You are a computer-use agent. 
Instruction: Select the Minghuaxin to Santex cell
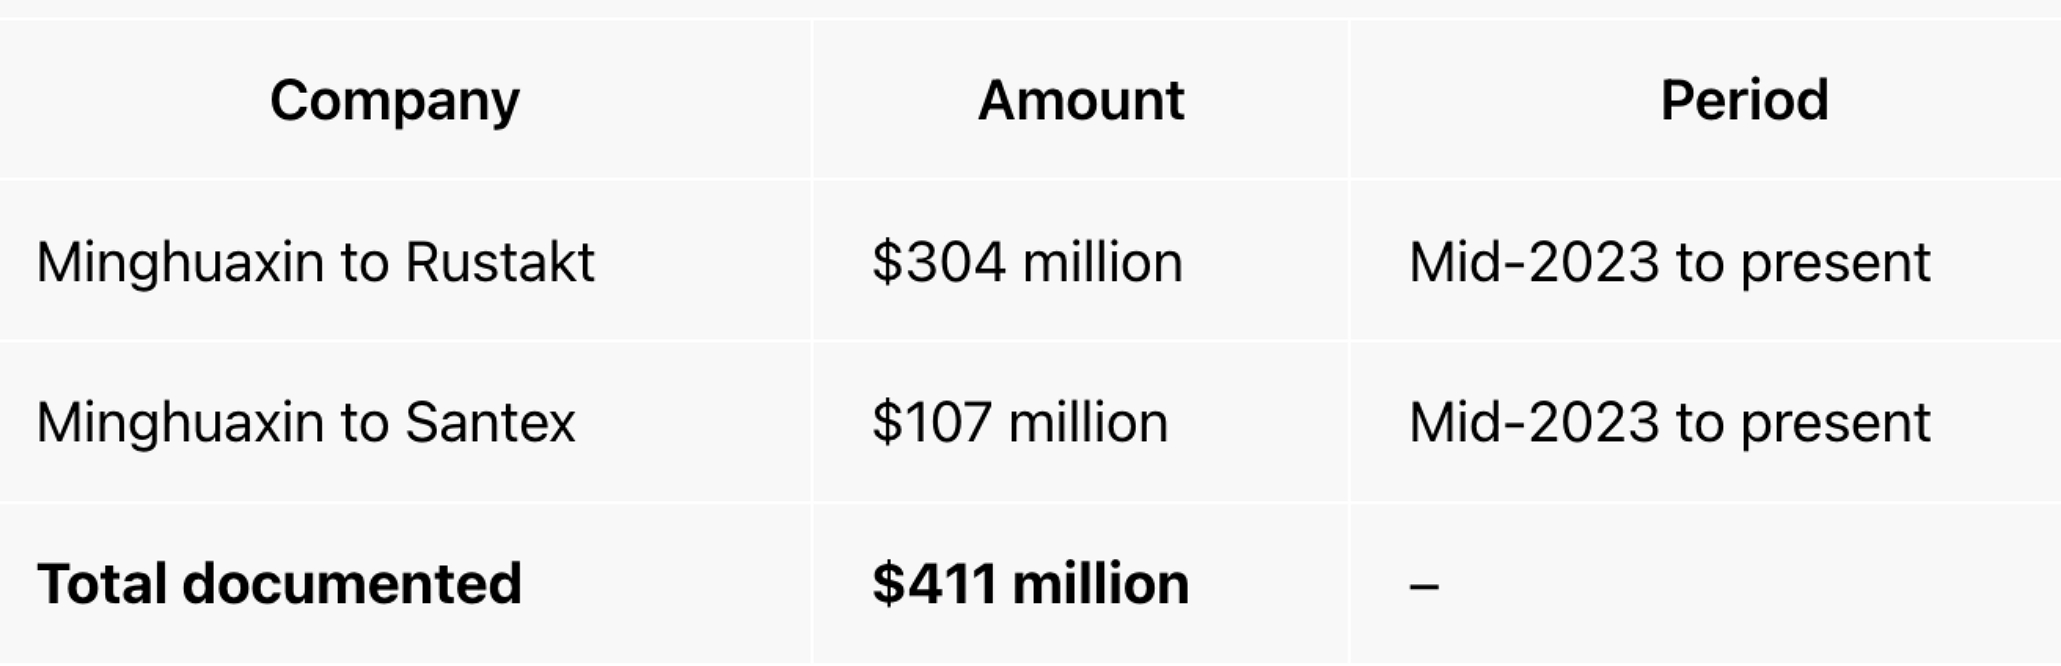click(306, 423)
